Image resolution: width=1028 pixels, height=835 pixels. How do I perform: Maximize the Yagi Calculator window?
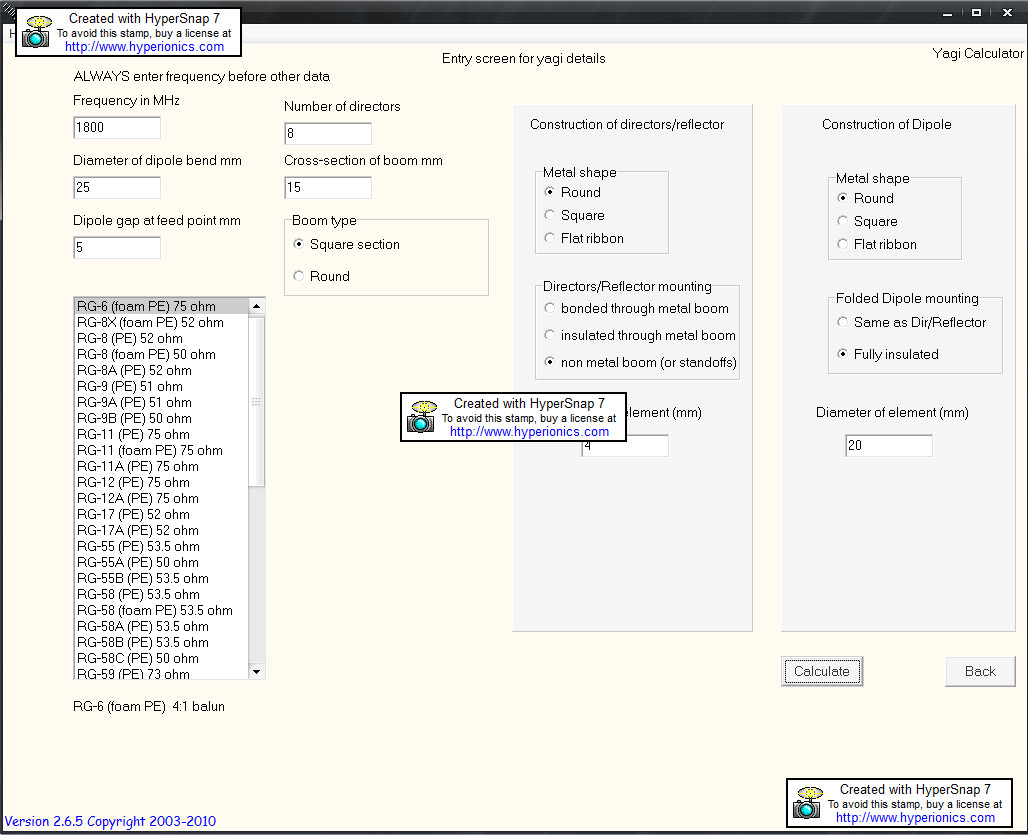tap(976, 13)
